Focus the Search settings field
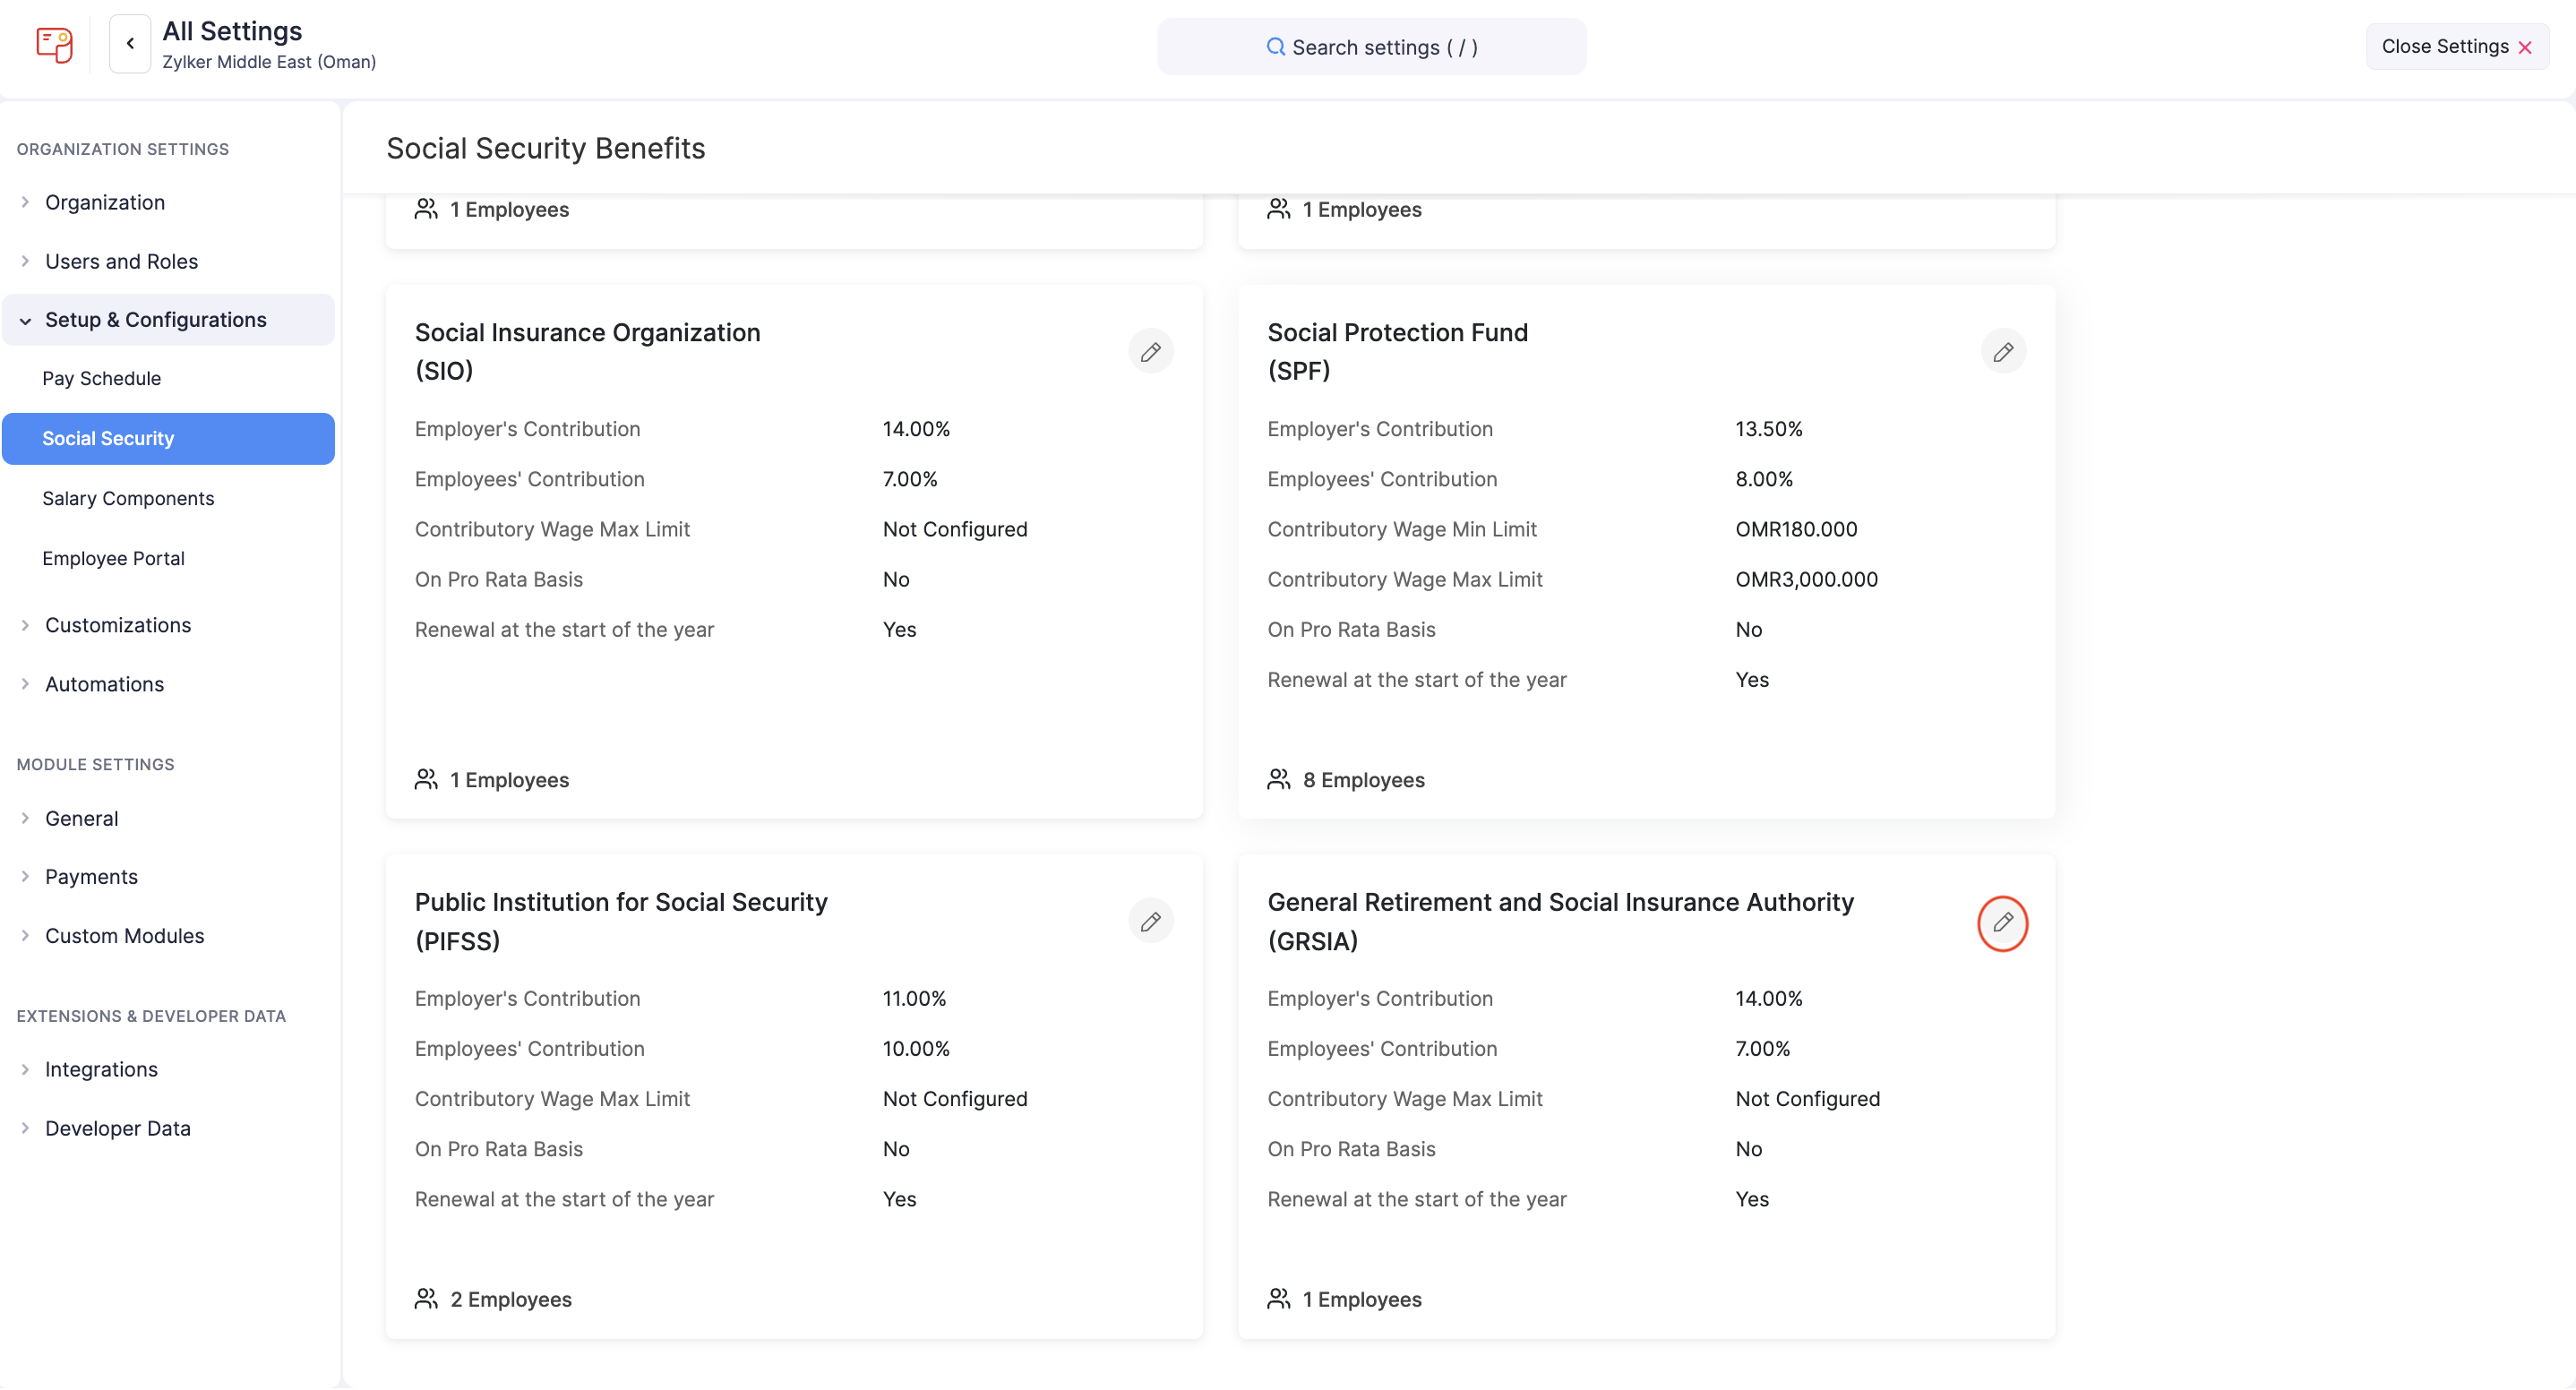 pyautogui.click(x=1371, y=47)
